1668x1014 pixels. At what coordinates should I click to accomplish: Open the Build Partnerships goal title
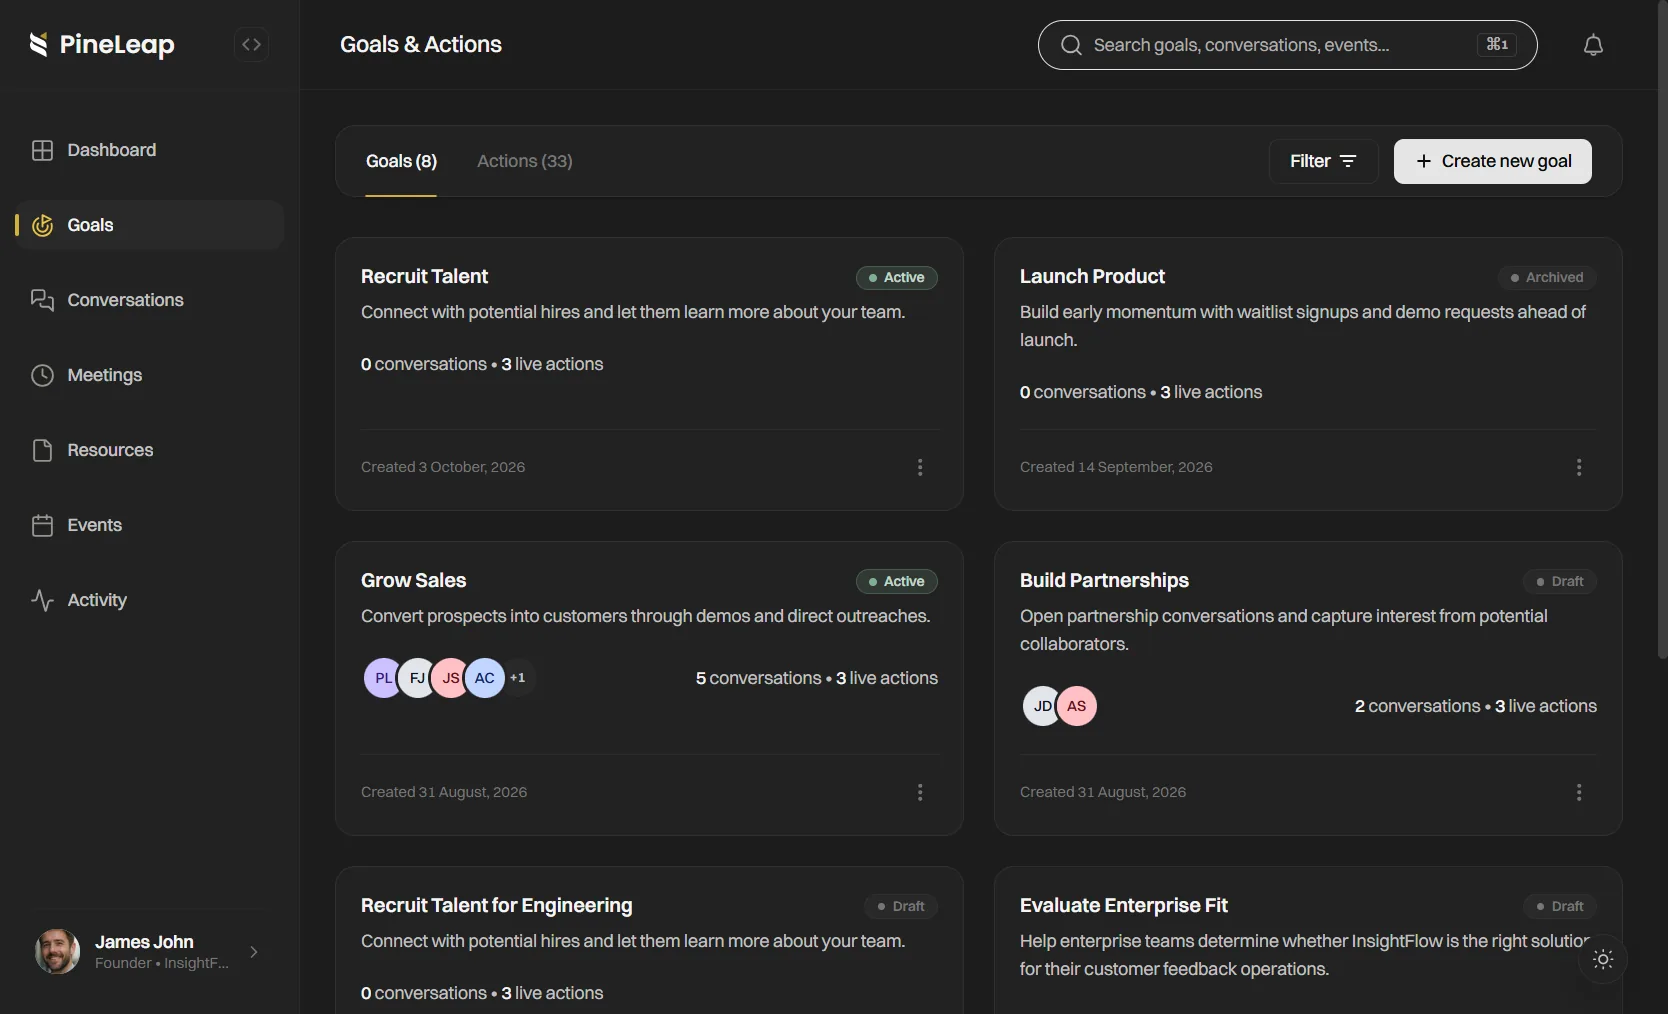(1104, 580)
